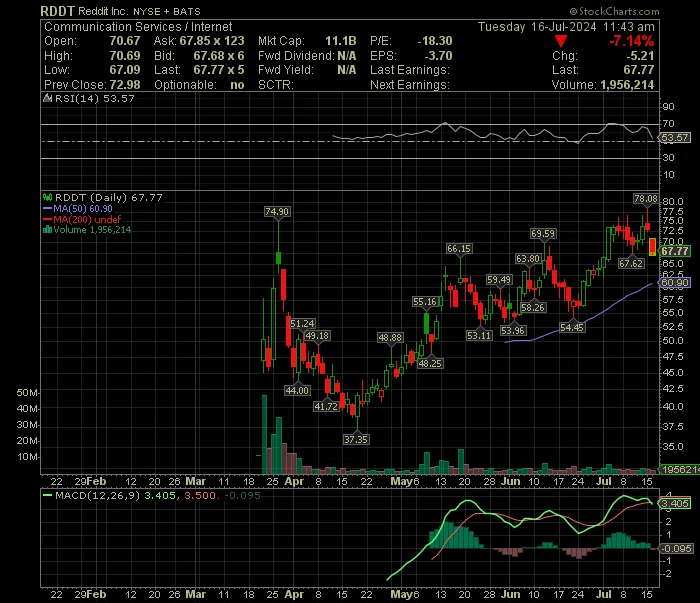Click the Optionable value no

pos(238,85)
